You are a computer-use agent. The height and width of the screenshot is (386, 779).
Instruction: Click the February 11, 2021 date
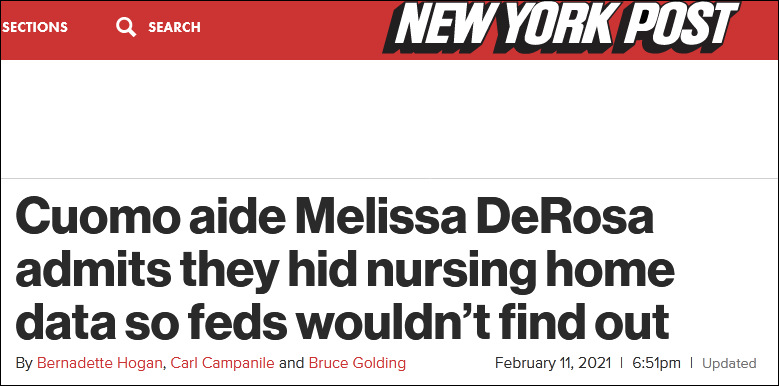(x=553, y=363)
